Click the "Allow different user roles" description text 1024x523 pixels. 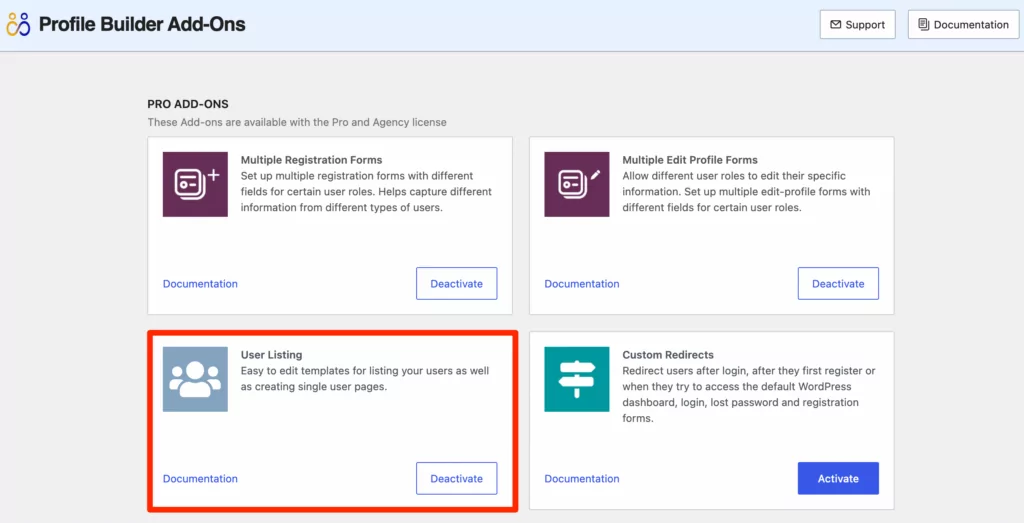(x=746, y=192)
